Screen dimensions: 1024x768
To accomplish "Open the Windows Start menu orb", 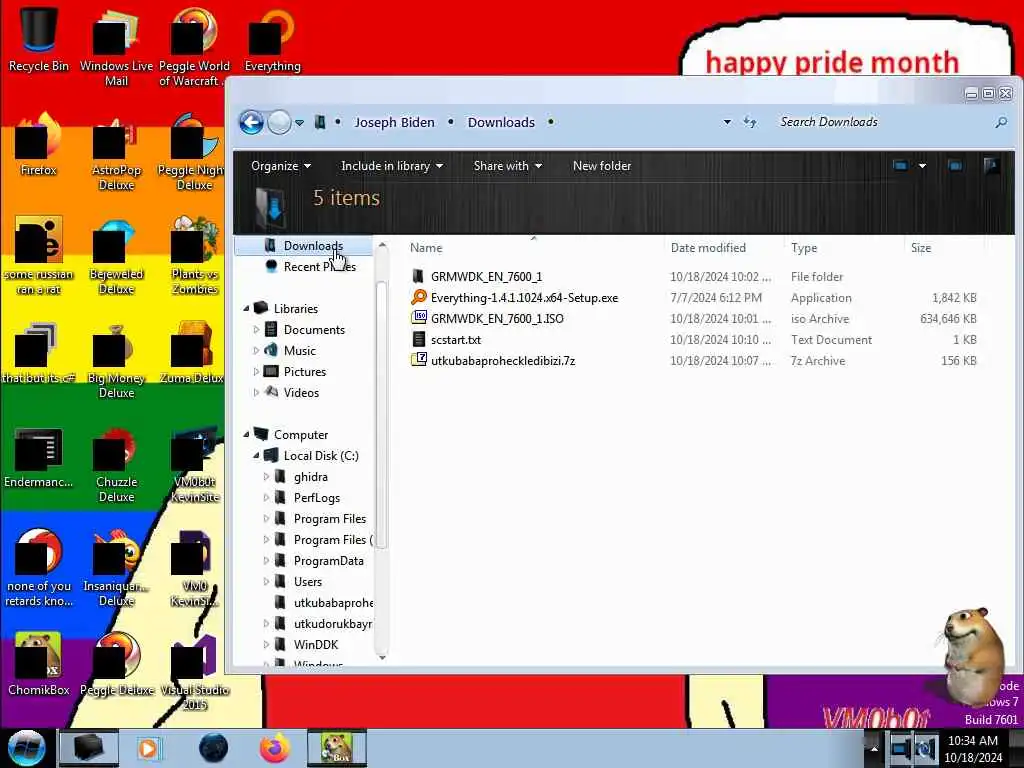I will click(x=26, y=748).
